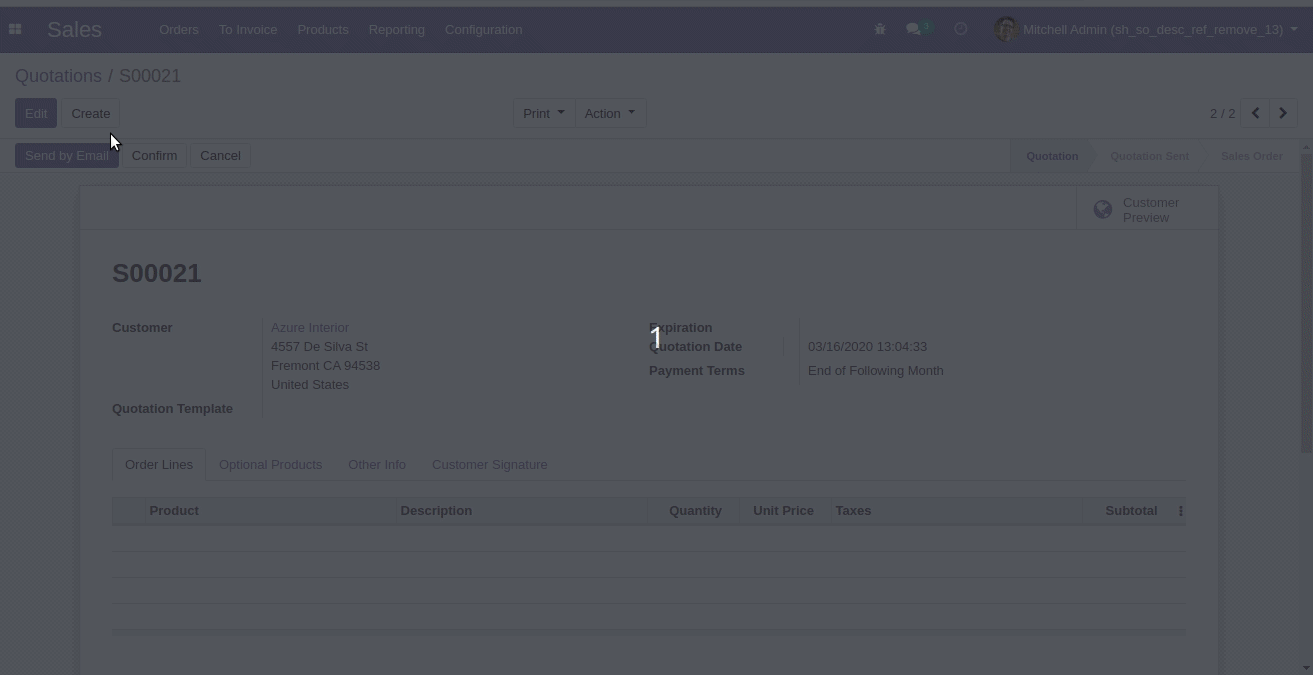Sort by Unit Price column header
This screenshot has height=675, width=1313.
(783, 511)
